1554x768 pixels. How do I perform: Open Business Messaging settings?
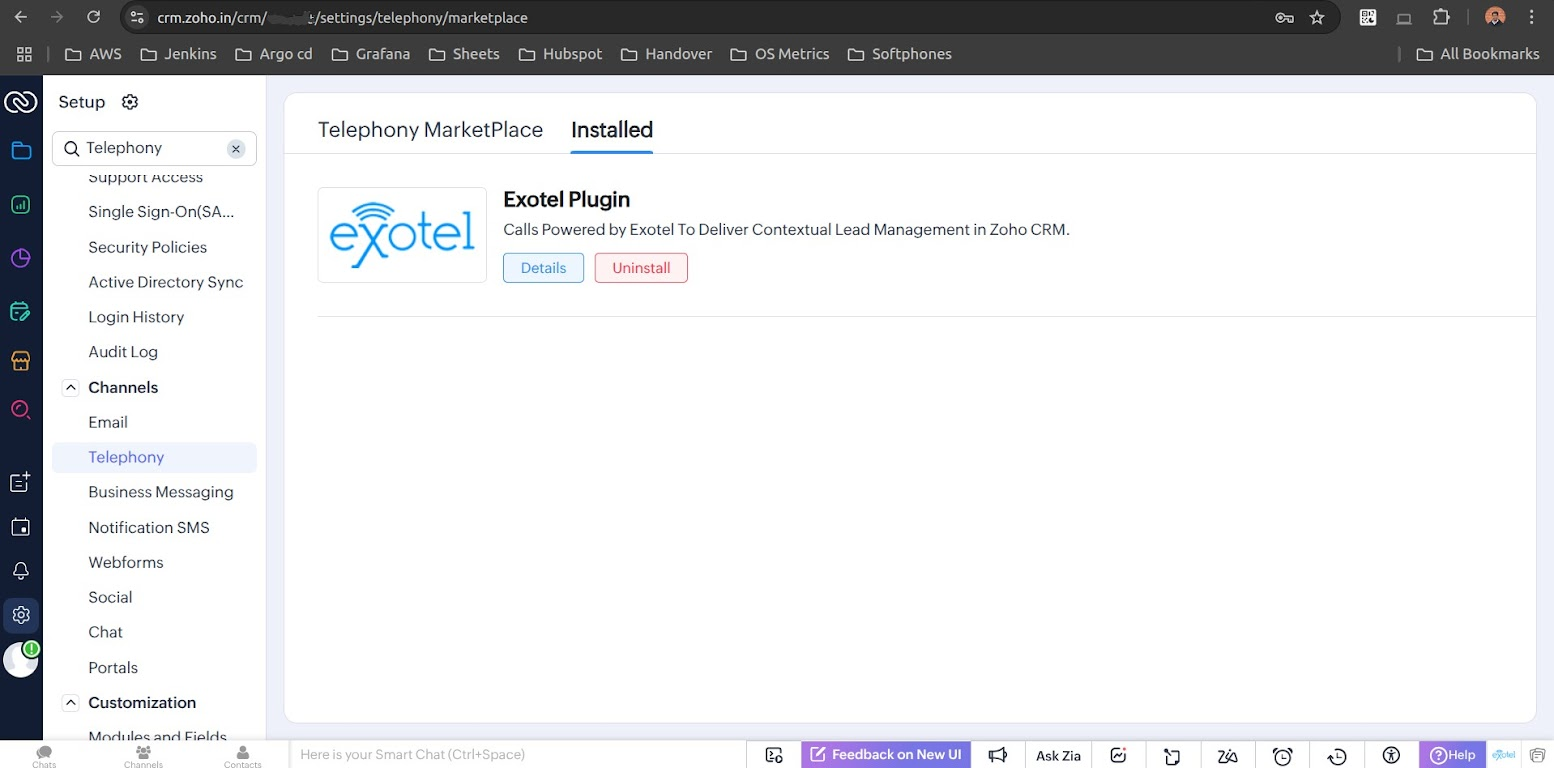[x=161, y=492]
